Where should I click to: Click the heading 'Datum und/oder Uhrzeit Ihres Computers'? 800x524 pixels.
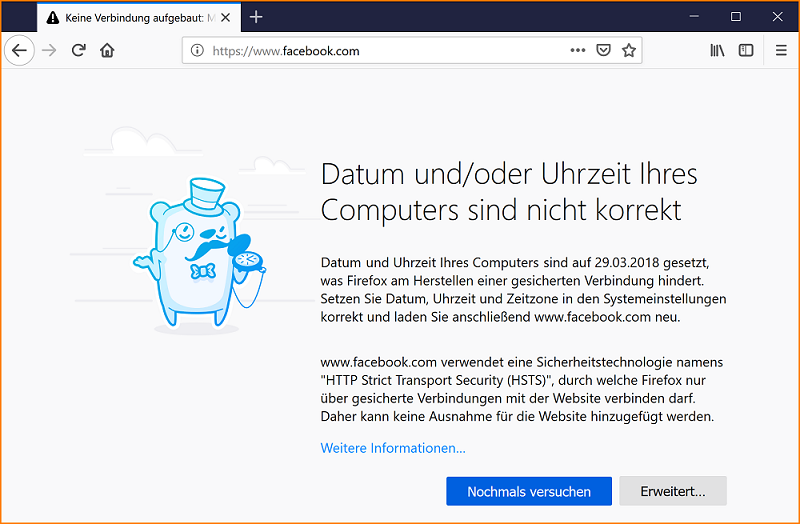[x=509, y=191]
